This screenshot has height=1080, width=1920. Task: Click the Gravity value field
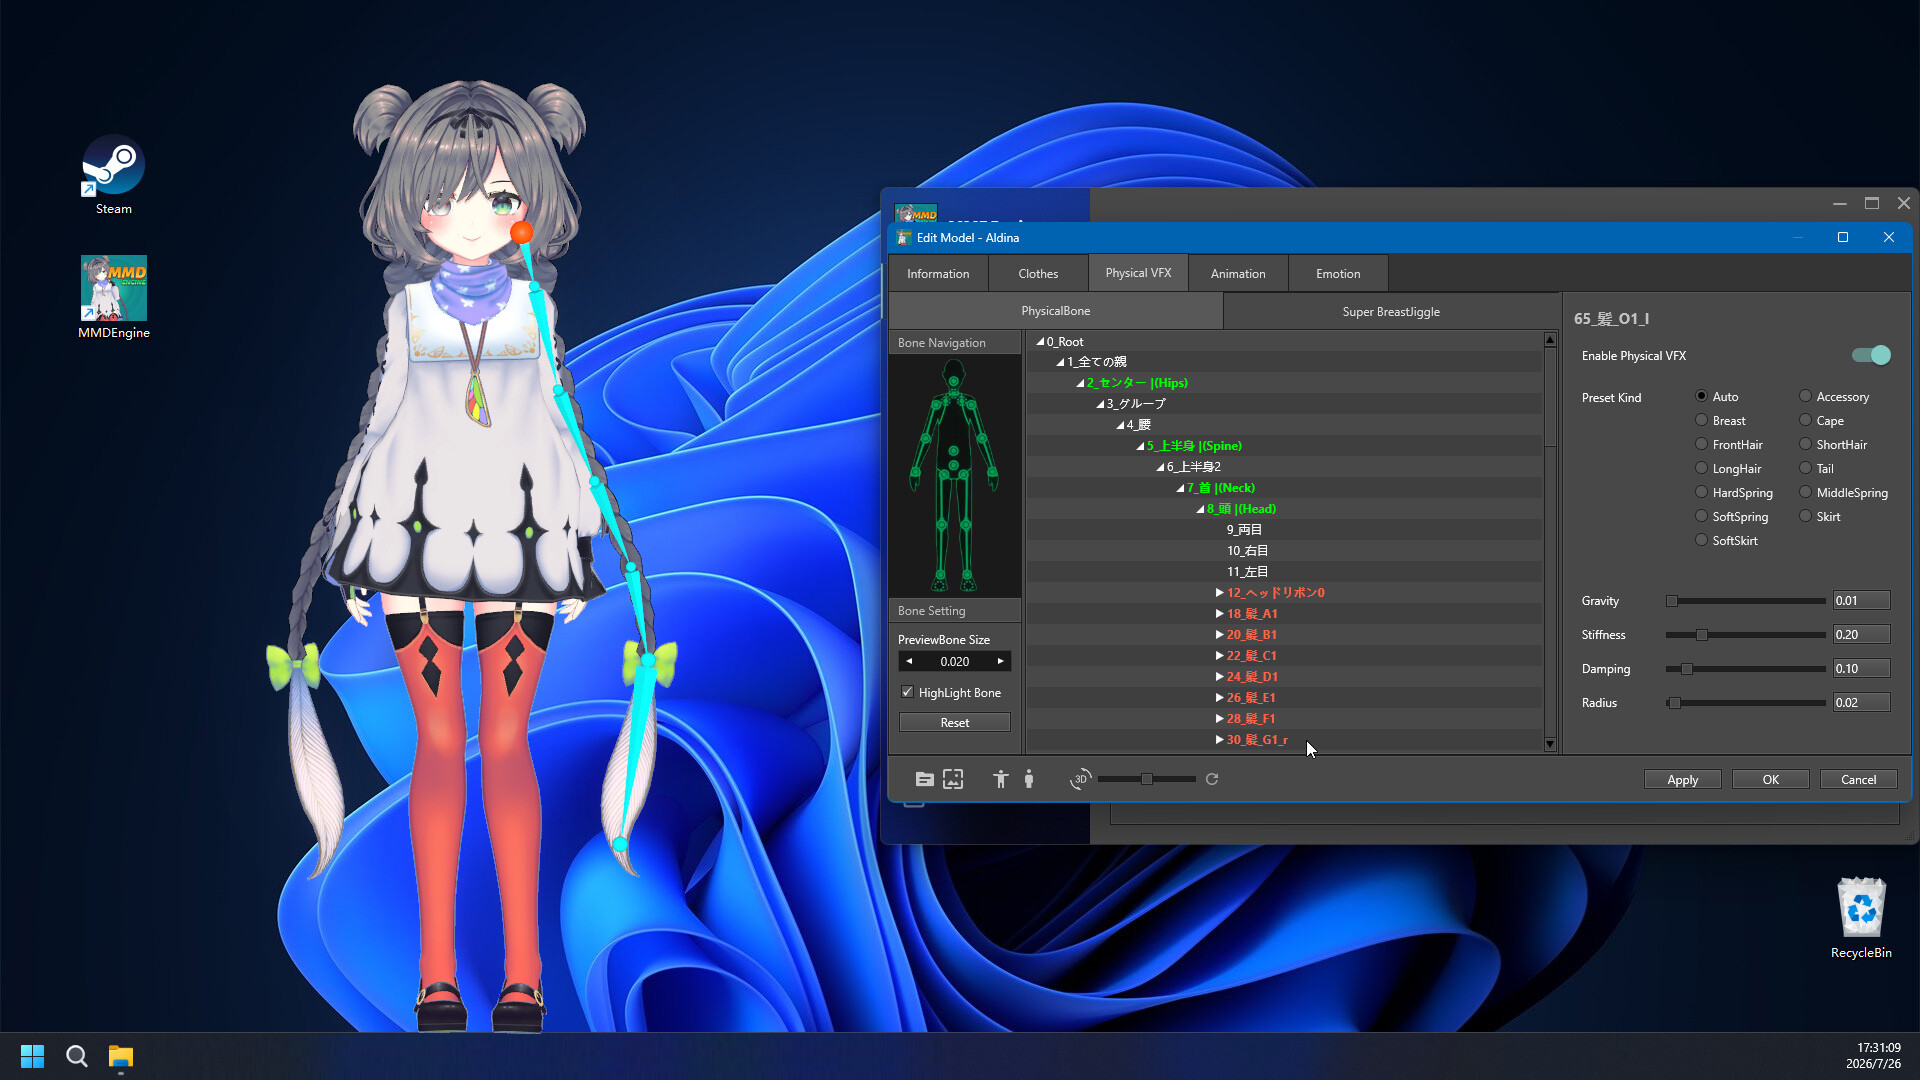click(x=1861, y=601)
